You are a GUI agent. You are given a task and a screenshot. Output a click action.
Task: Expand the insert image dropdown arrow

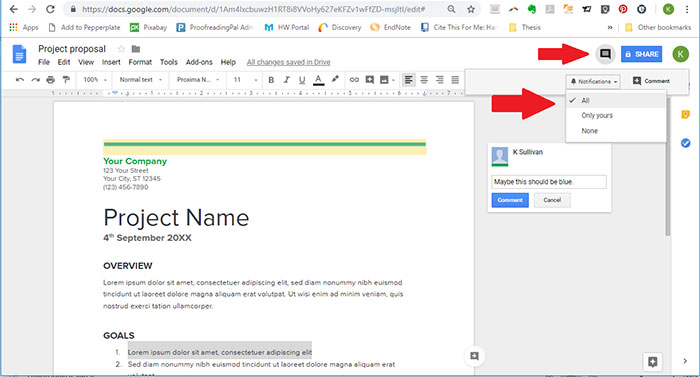(x=393, y=80)
